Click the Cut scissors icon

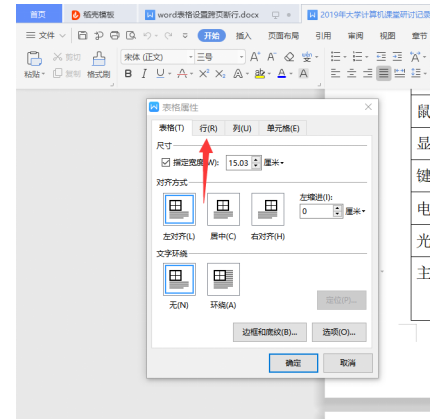click(x=57, y=57)
